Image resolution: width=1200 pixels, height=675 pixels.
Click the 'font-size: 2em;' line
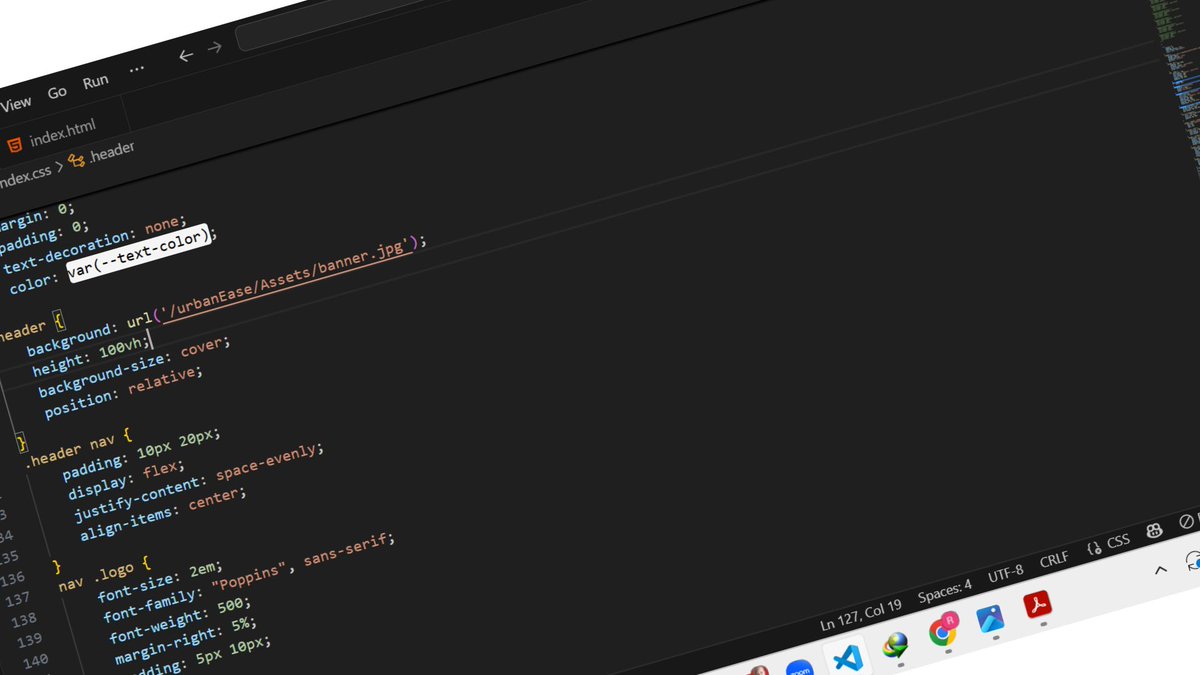coord(160,582)
